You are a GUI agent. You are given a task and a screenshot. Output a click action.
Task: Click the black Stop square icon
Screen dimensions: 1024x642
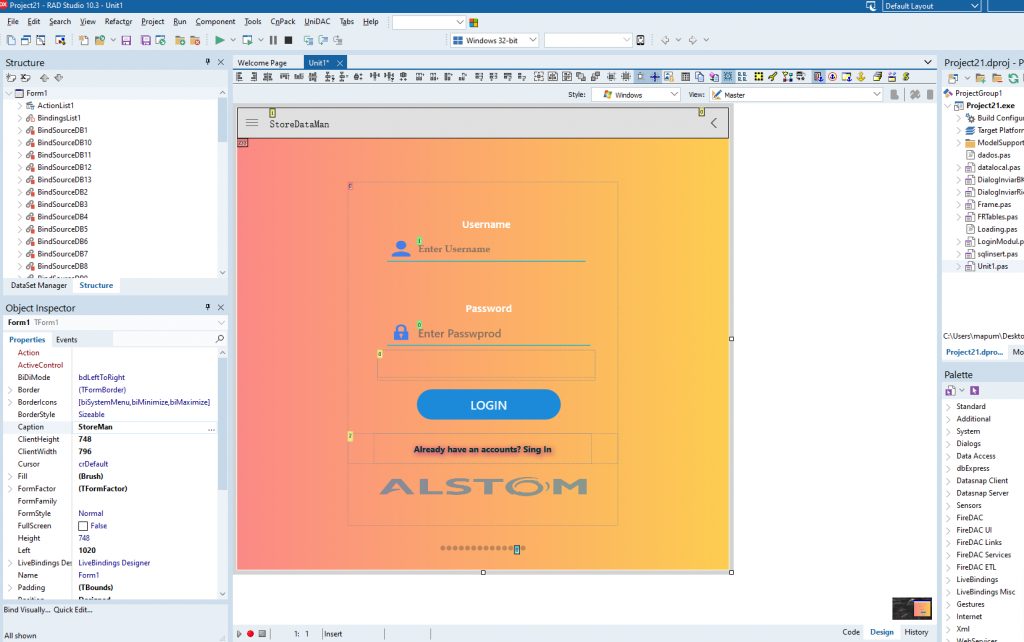tap(288, 40)
